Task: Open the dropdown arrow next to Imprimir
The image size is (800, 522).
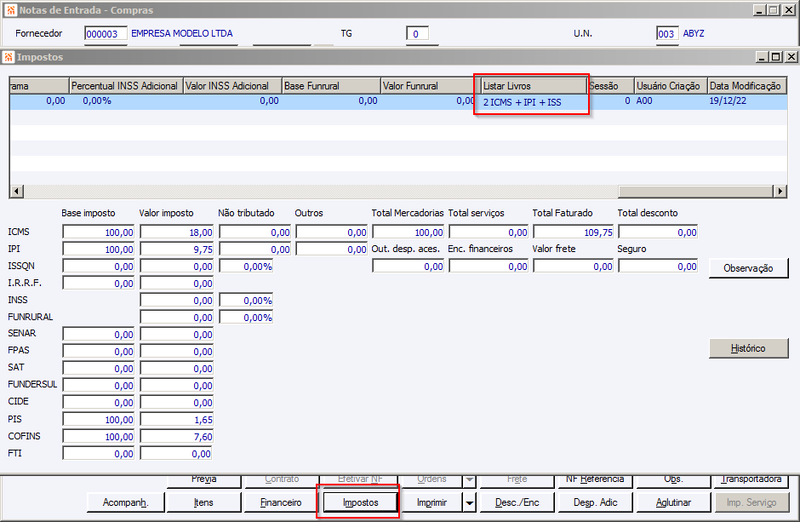Action: coord(469,503)
